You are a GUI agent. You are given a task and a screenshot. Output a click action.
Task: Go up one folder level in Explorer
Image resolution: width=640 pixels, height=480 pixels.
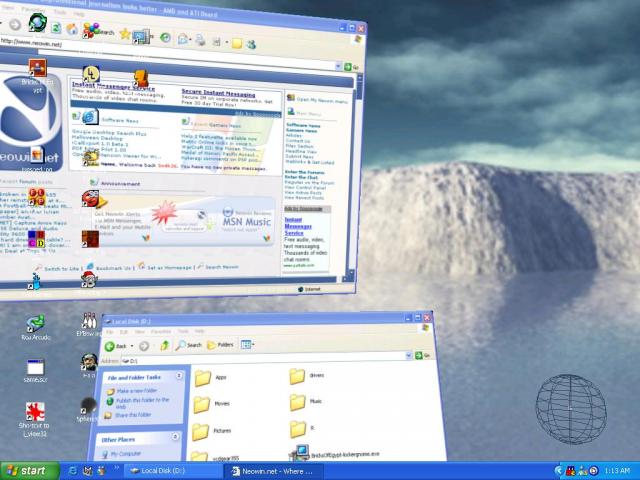pos(164,345)
